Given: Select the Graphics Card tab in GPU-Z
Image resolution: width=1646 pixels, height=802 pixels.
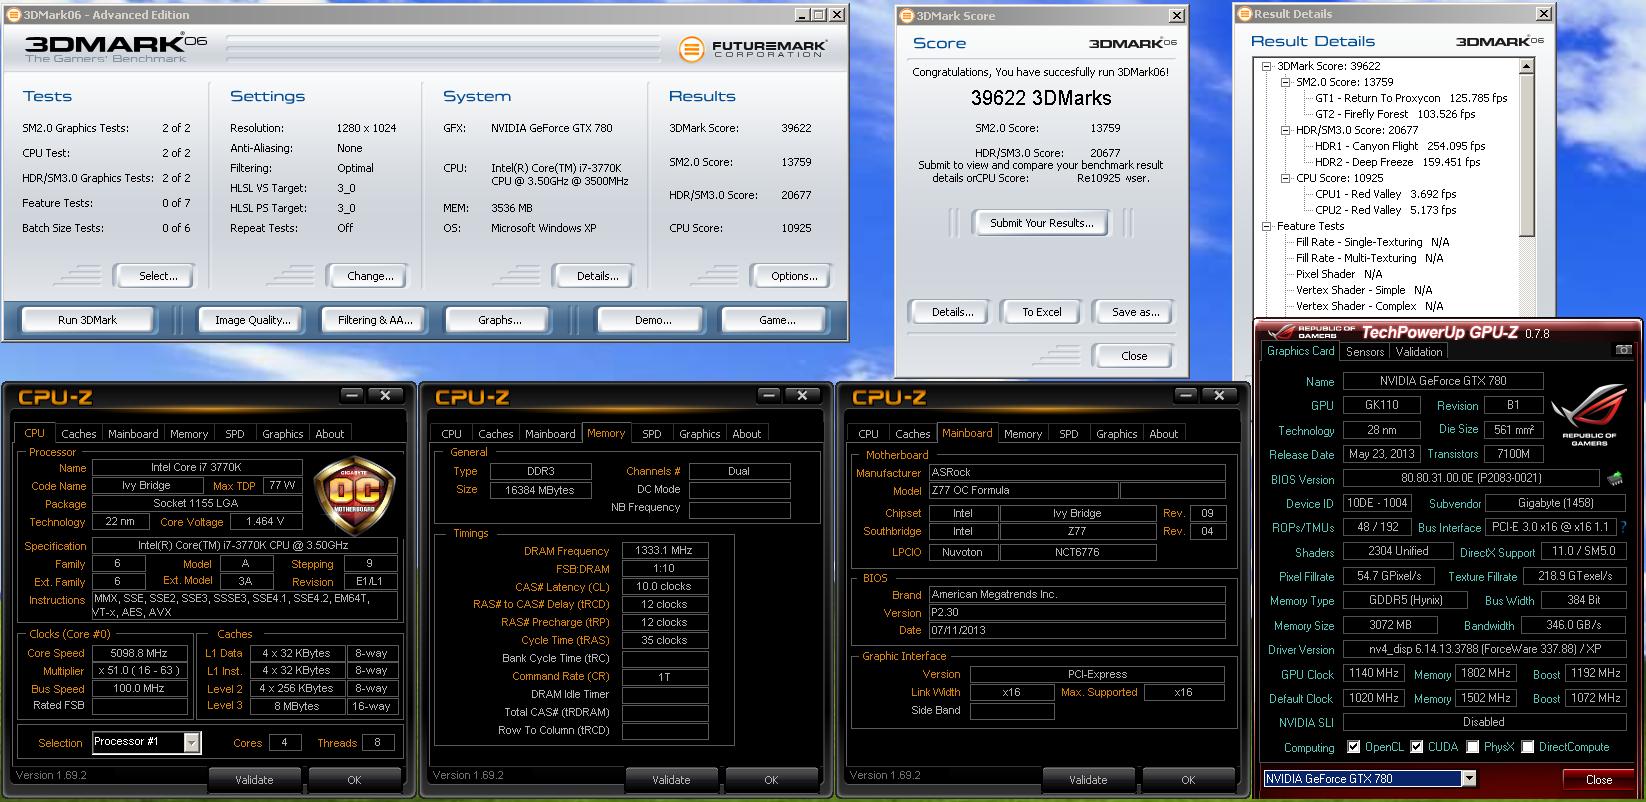Looking at the screenshot, I should click(x=1300, y=351).
